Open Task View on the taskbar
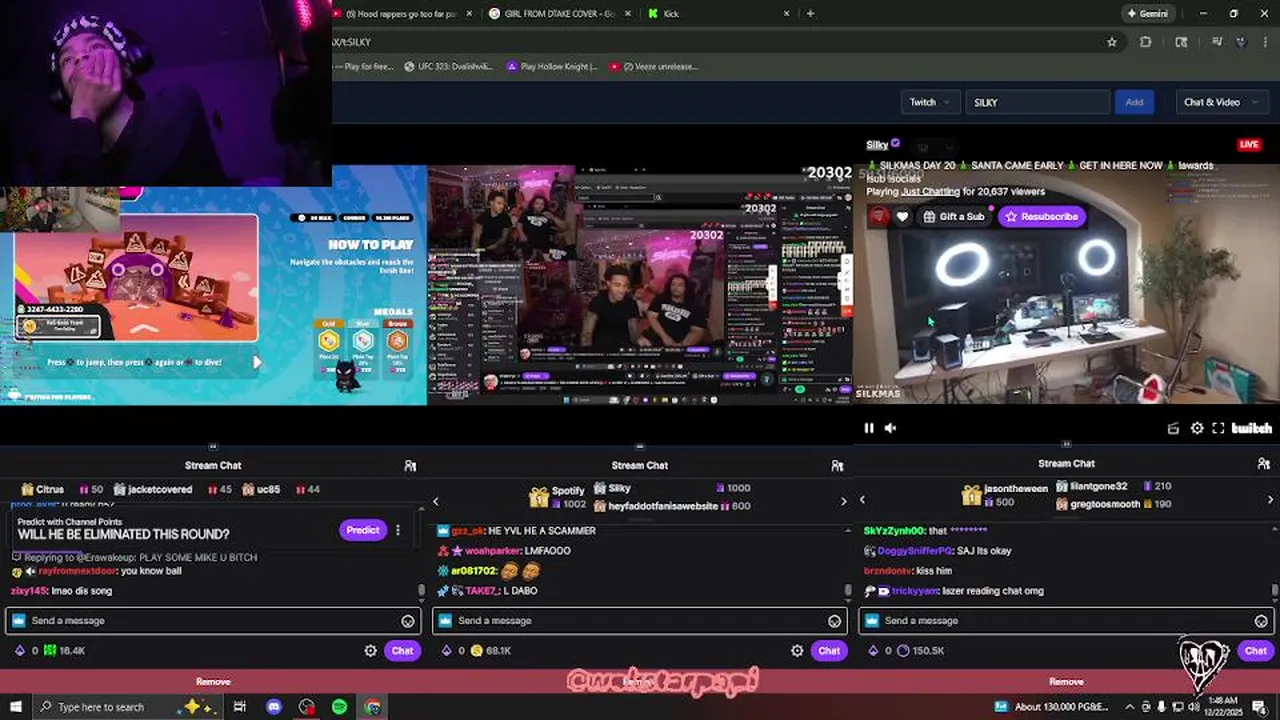Image resolution: width=1280 pixels, height=720 pixels. (x=240, y=707)
